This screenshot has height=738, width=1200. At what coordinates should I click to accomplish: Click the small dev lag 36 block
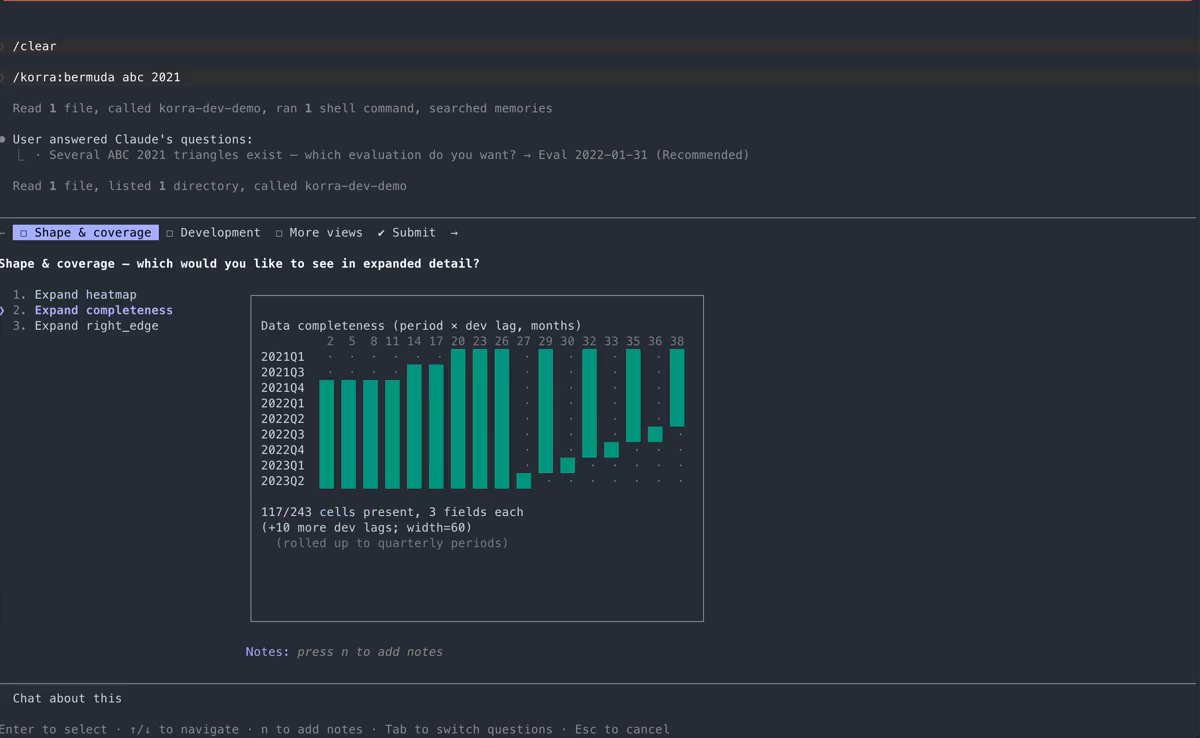point(655,434)
